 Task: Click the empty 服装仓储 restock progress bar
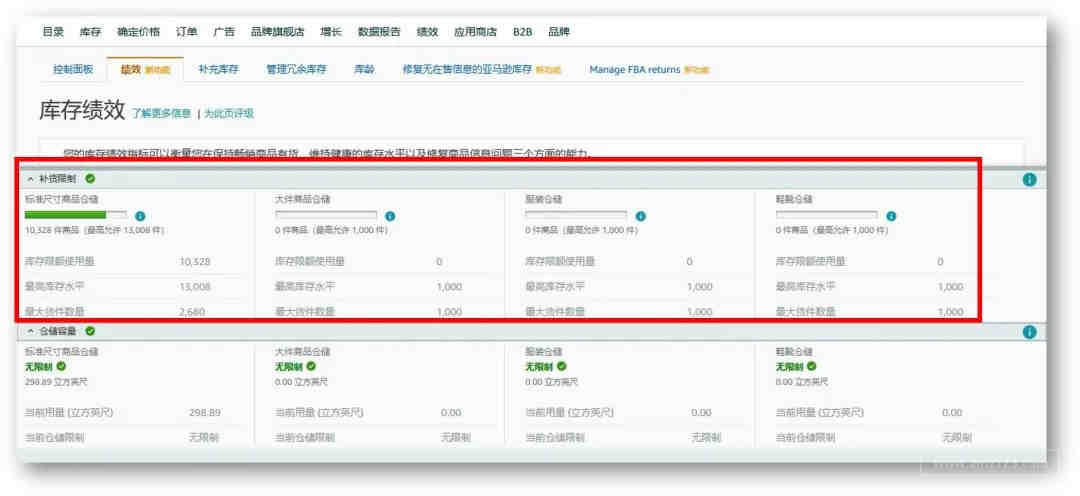click(x=577, y=215)
